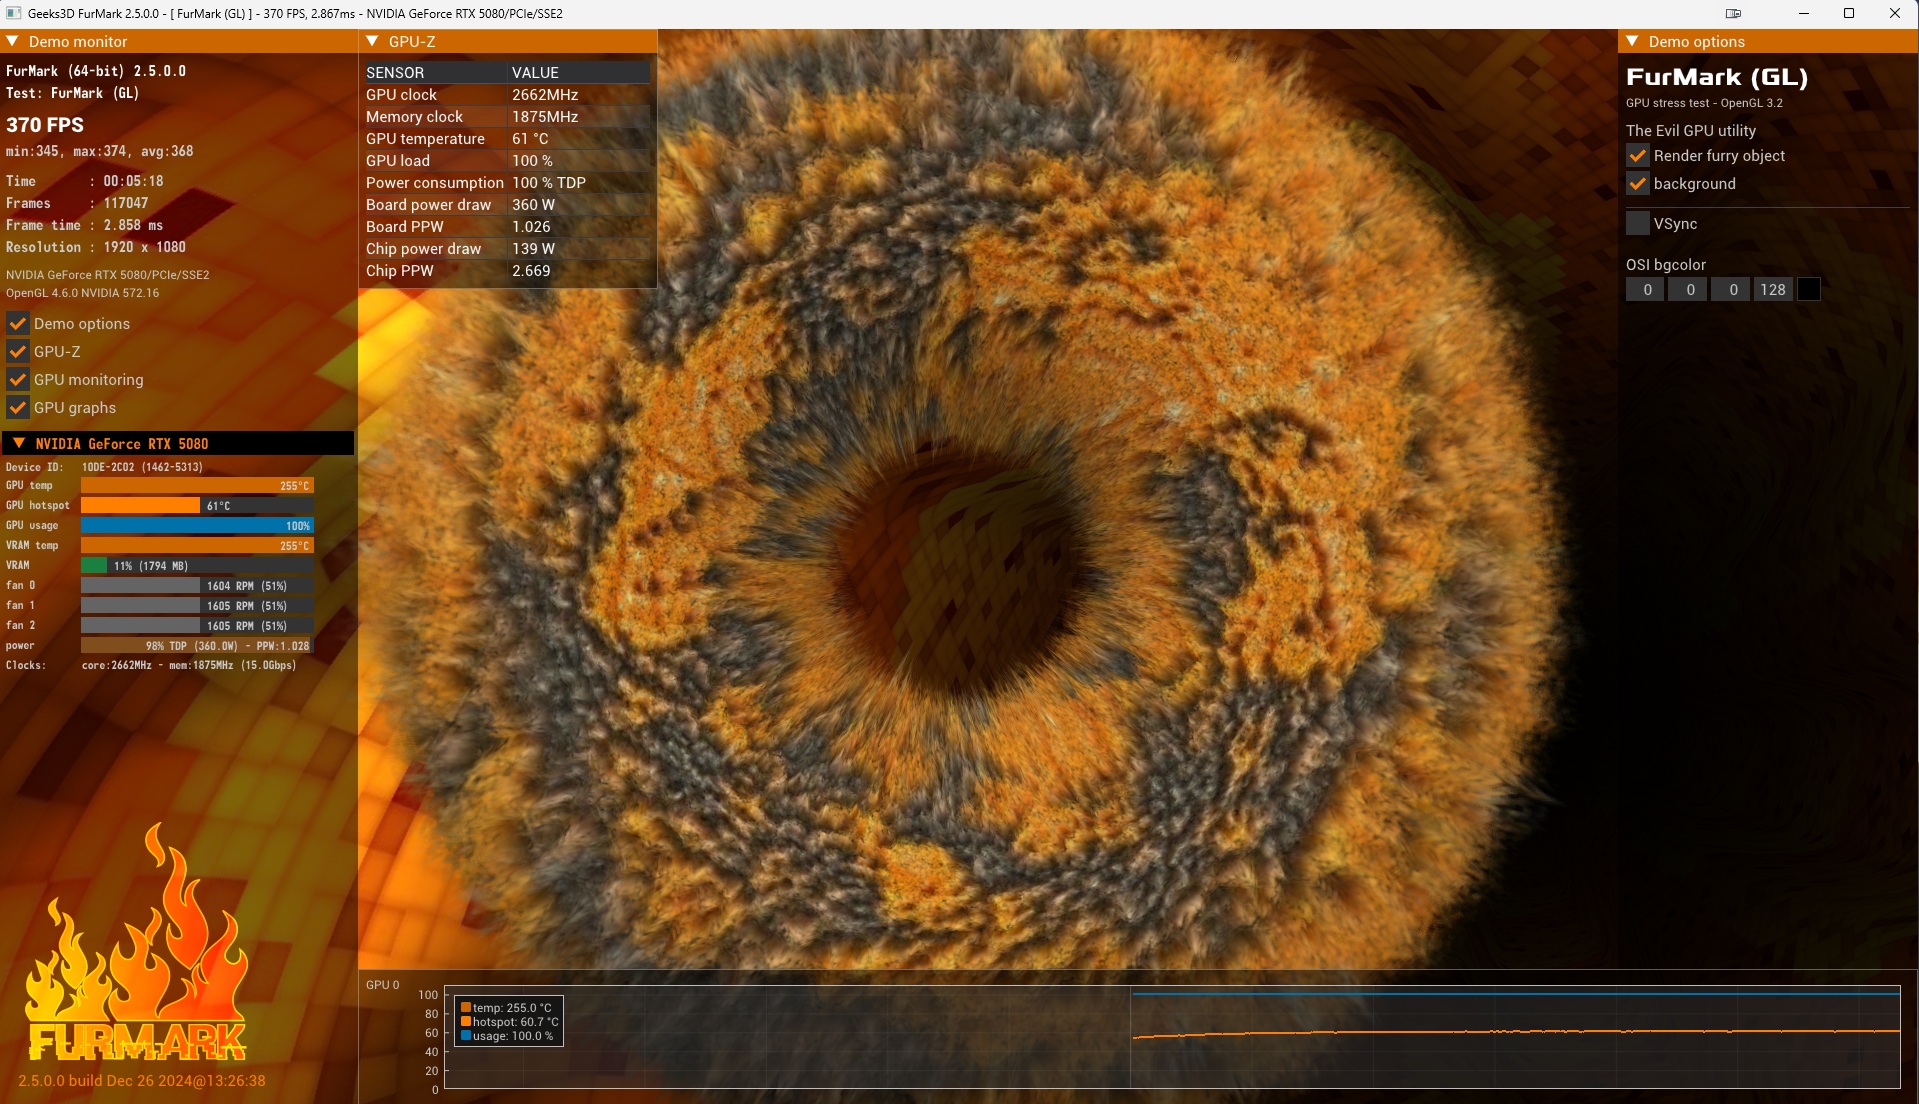The width and height of the screenshot is (1919, 1104).
Task: Click the GPU hotspot 61°C bar
Action: pyautogui.click(x=197, y=505)
